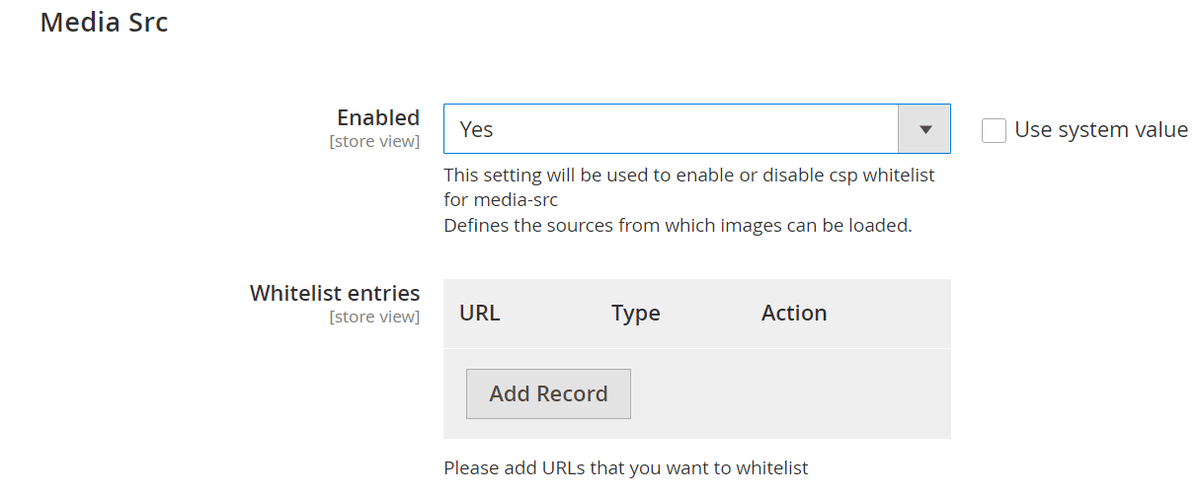Viewport: 1200px width, 496px height.
Task: Click the Type column header
Action: coord(636,313)
